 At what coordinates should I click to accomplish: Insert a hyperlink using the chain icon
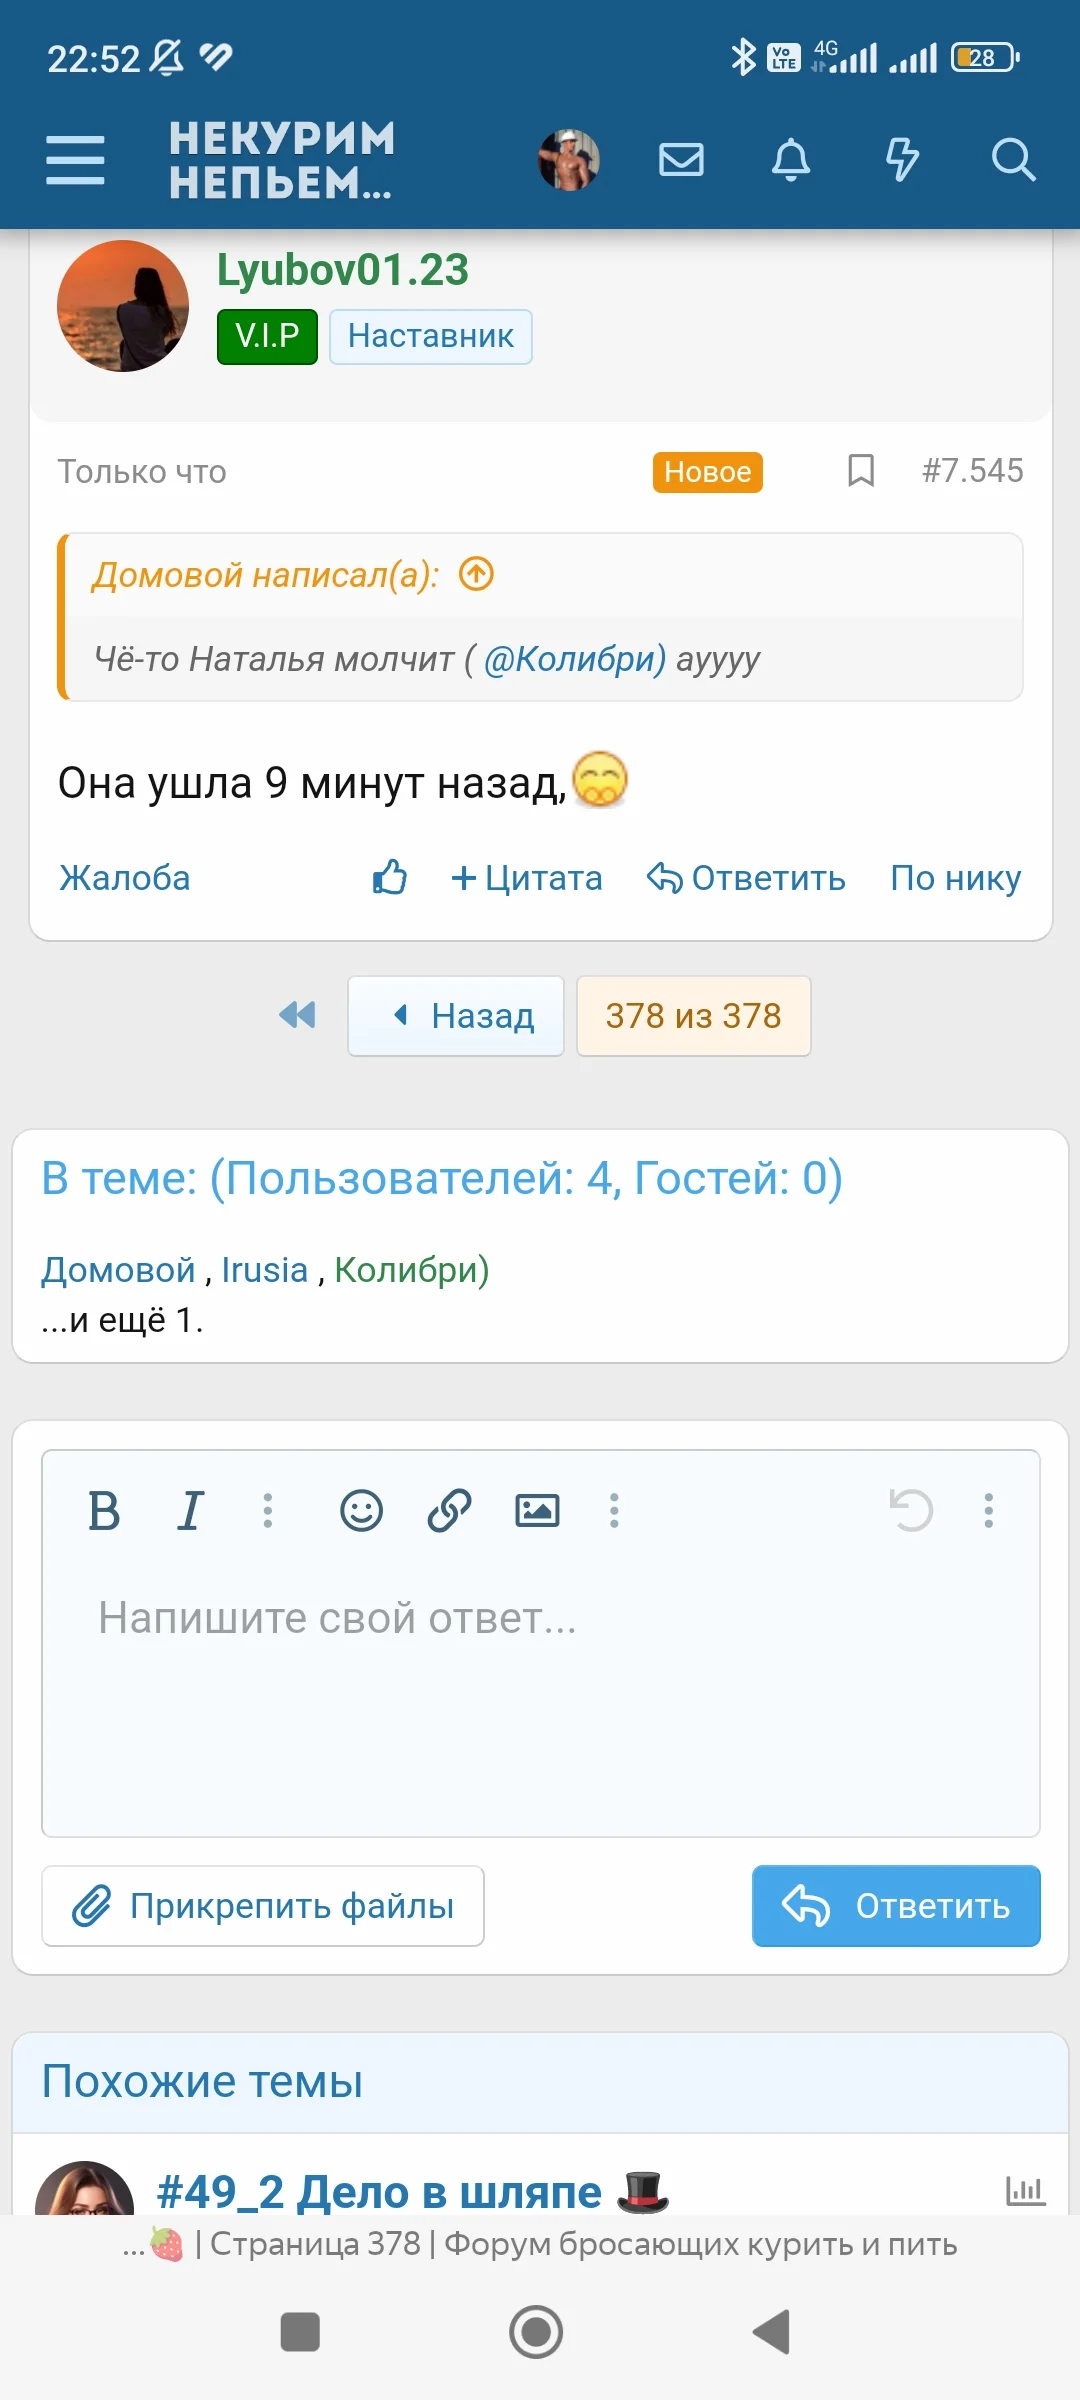pyautogui.click(x=447, y=1511)
